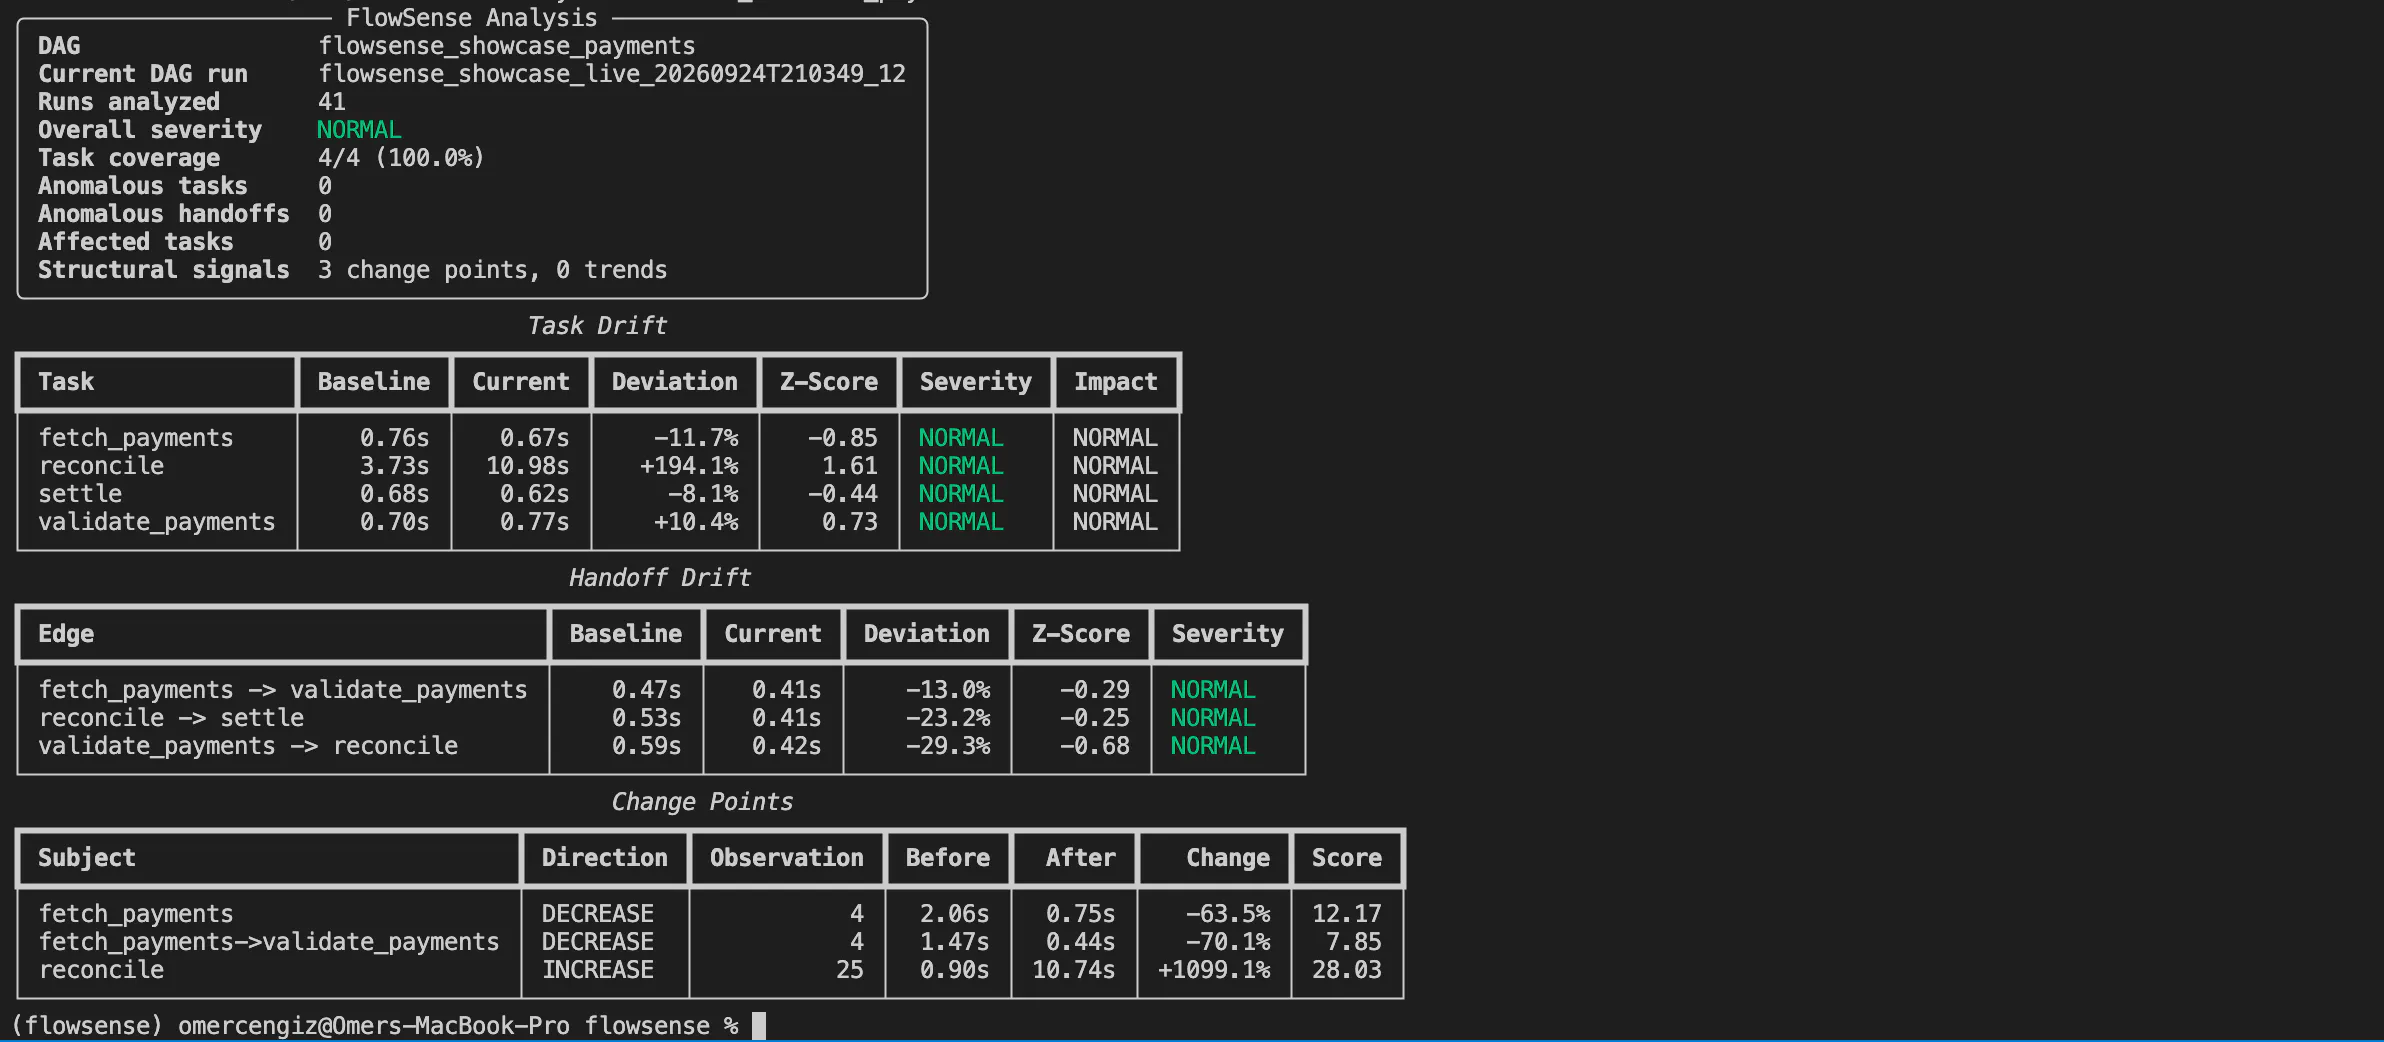Click reconcile's deviation +194.1%
2384x1042 pixels.
[689, 466]
